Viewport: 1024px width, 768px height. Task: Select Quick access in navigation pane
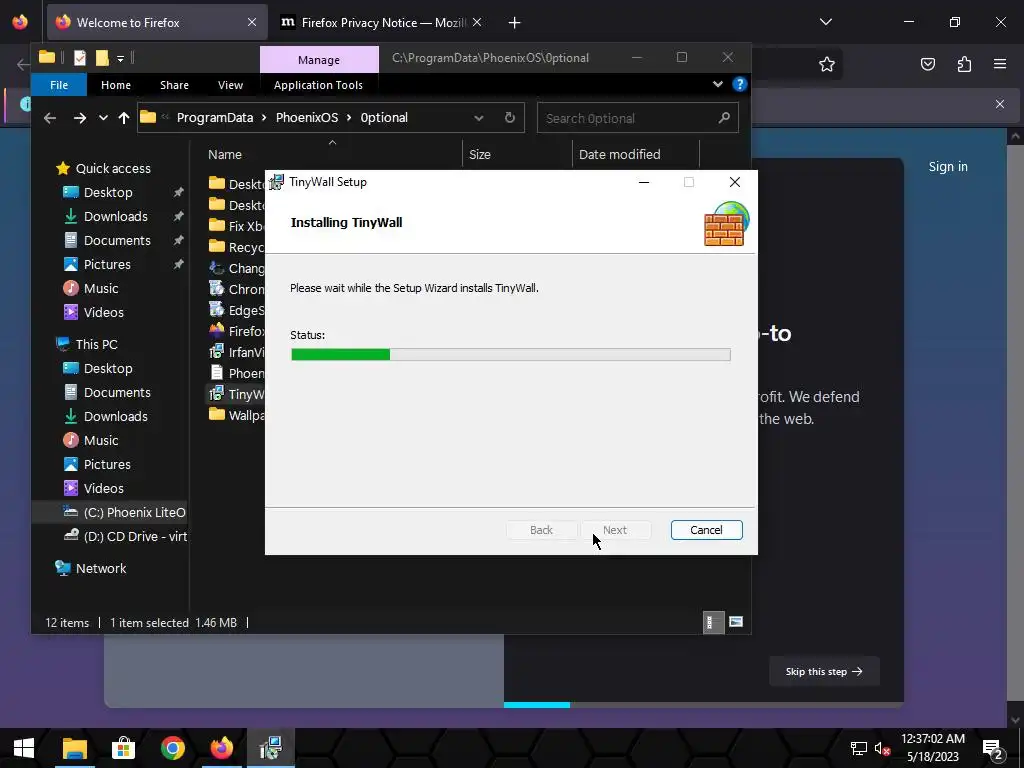[113, 168]
